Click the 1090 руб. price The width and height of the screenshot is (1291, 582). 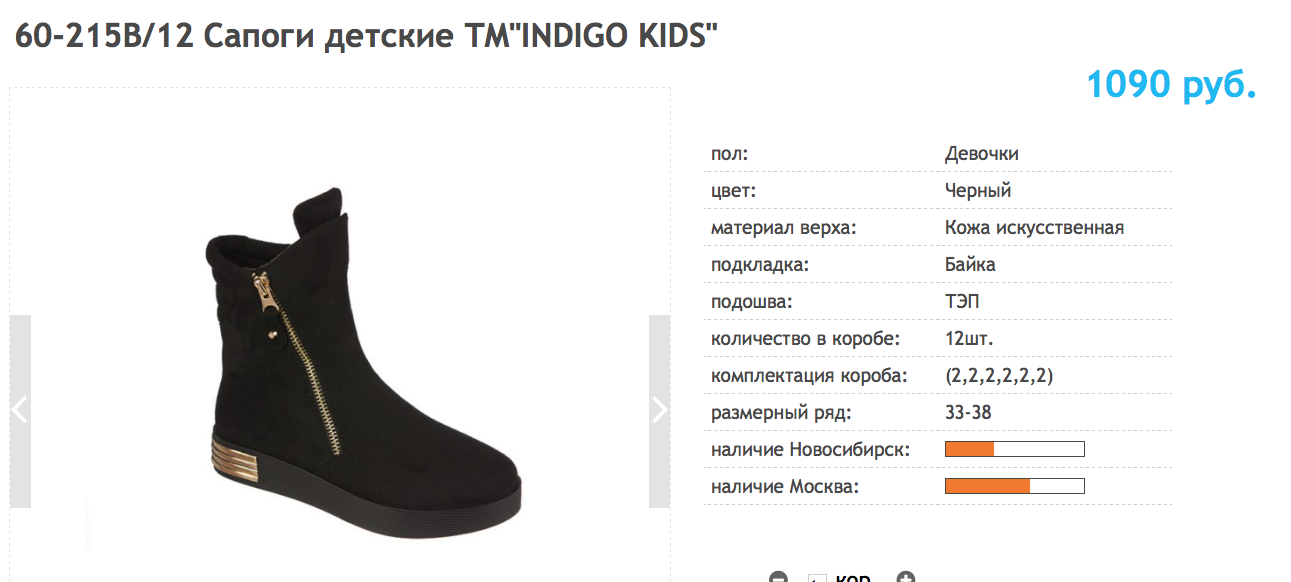(1171, 85)
